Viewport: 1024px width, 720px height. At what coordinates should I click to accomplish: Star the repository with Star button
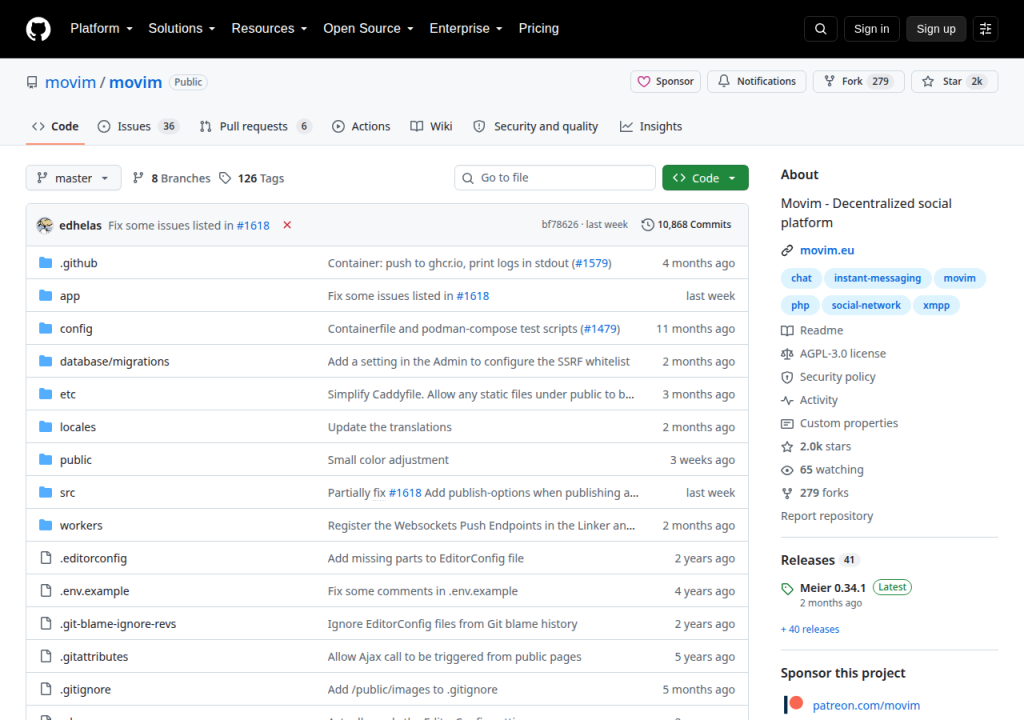954,81
